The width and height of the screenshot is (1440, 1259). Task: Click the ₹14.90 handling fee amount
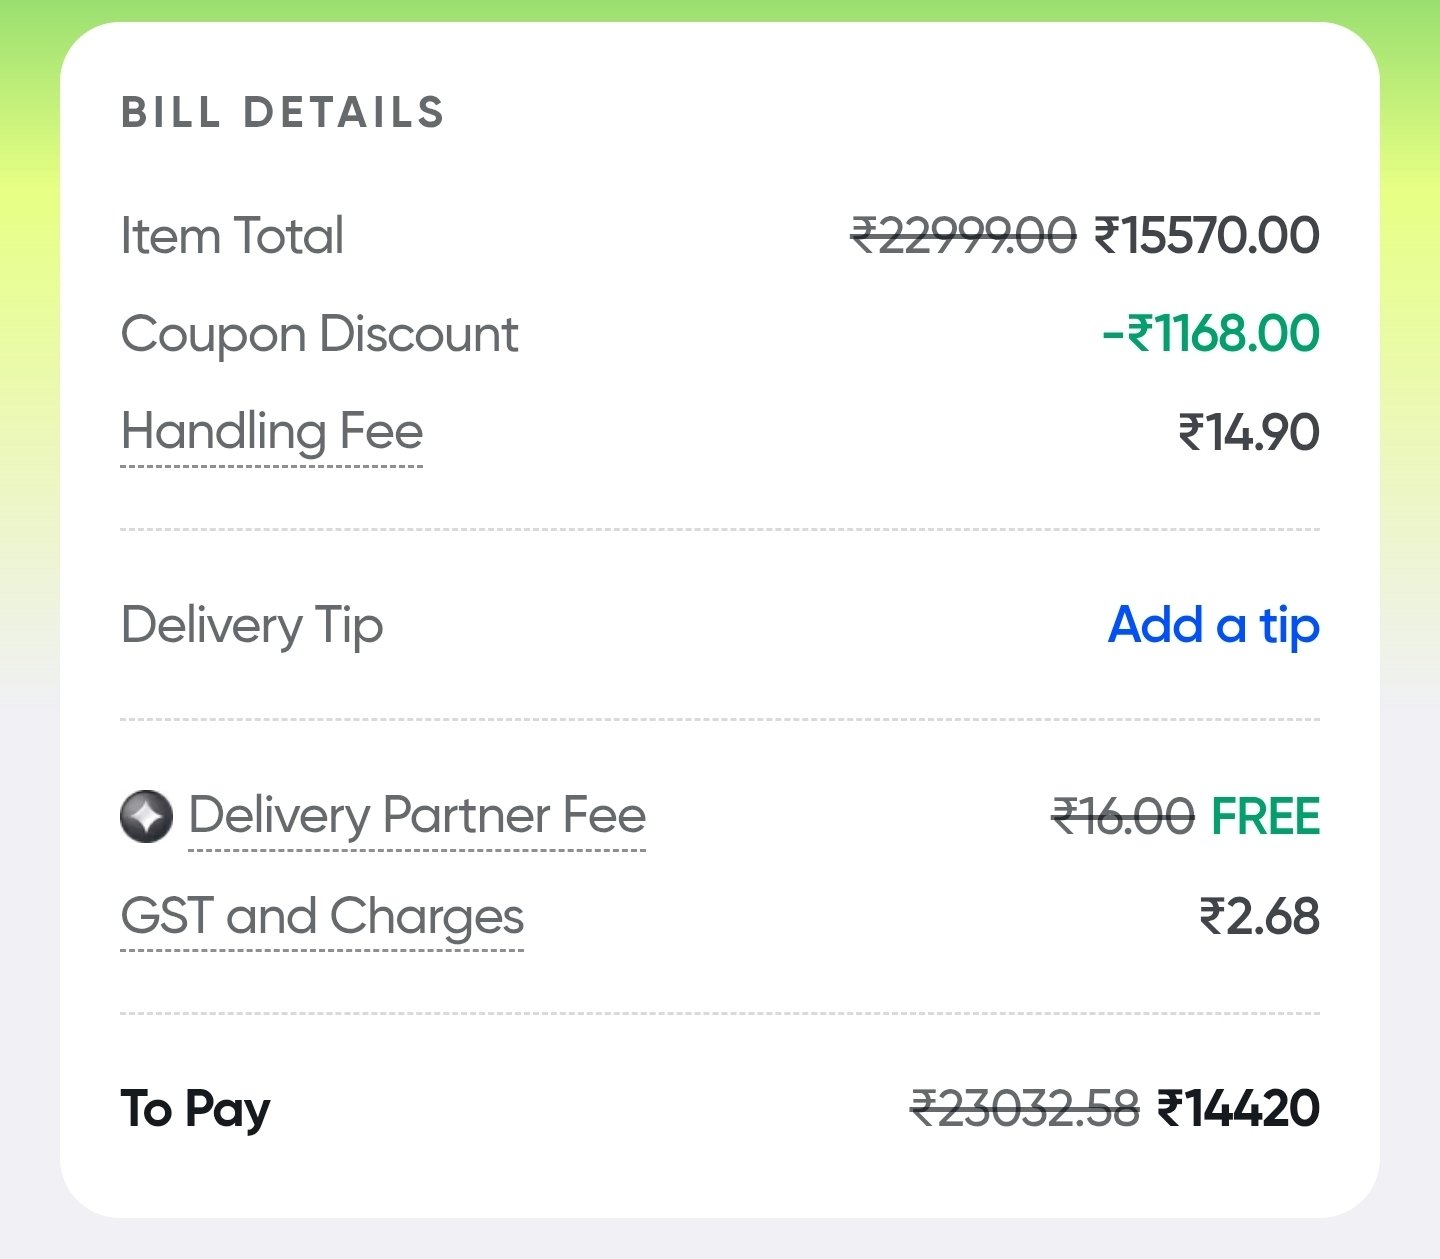(1249, 432)
